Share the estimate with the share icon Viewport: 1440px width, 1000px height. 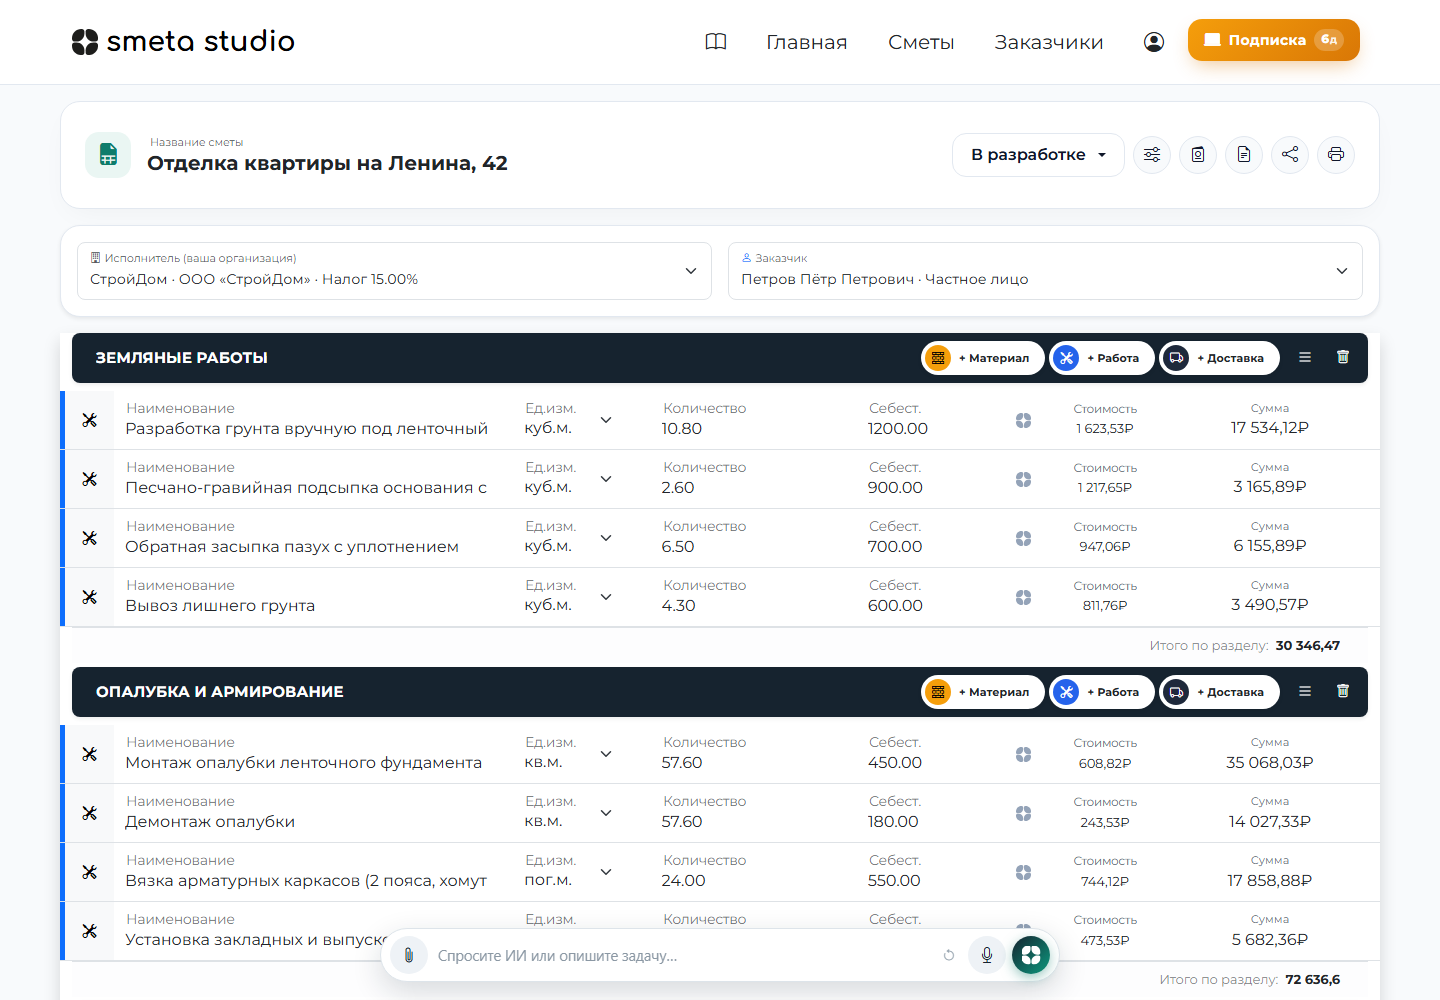click(1290, 155)
